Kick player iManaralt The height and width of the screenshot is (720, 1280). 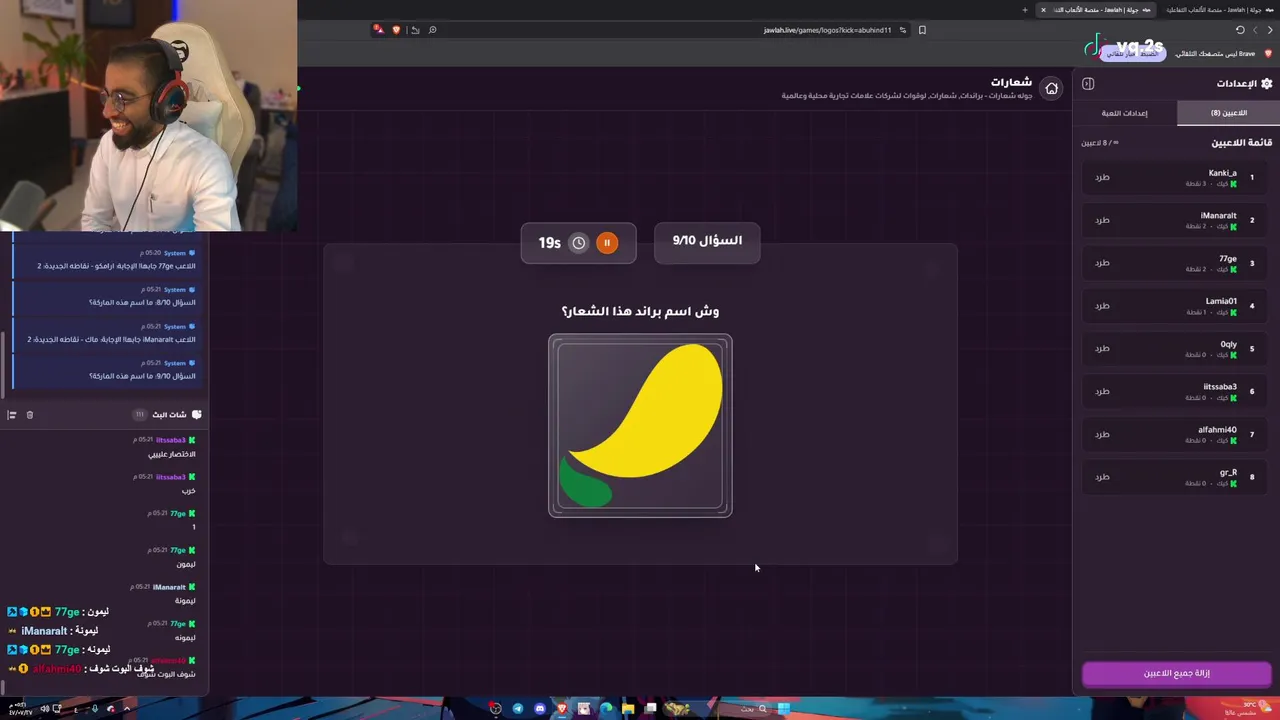pyautogui.click(x=1102, y=220)
